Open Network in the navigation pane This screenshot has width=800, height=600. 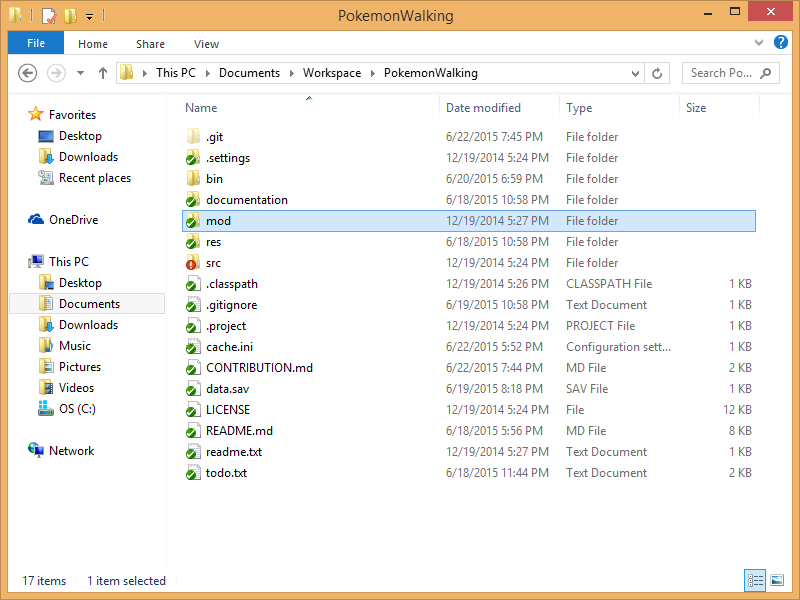71,451
